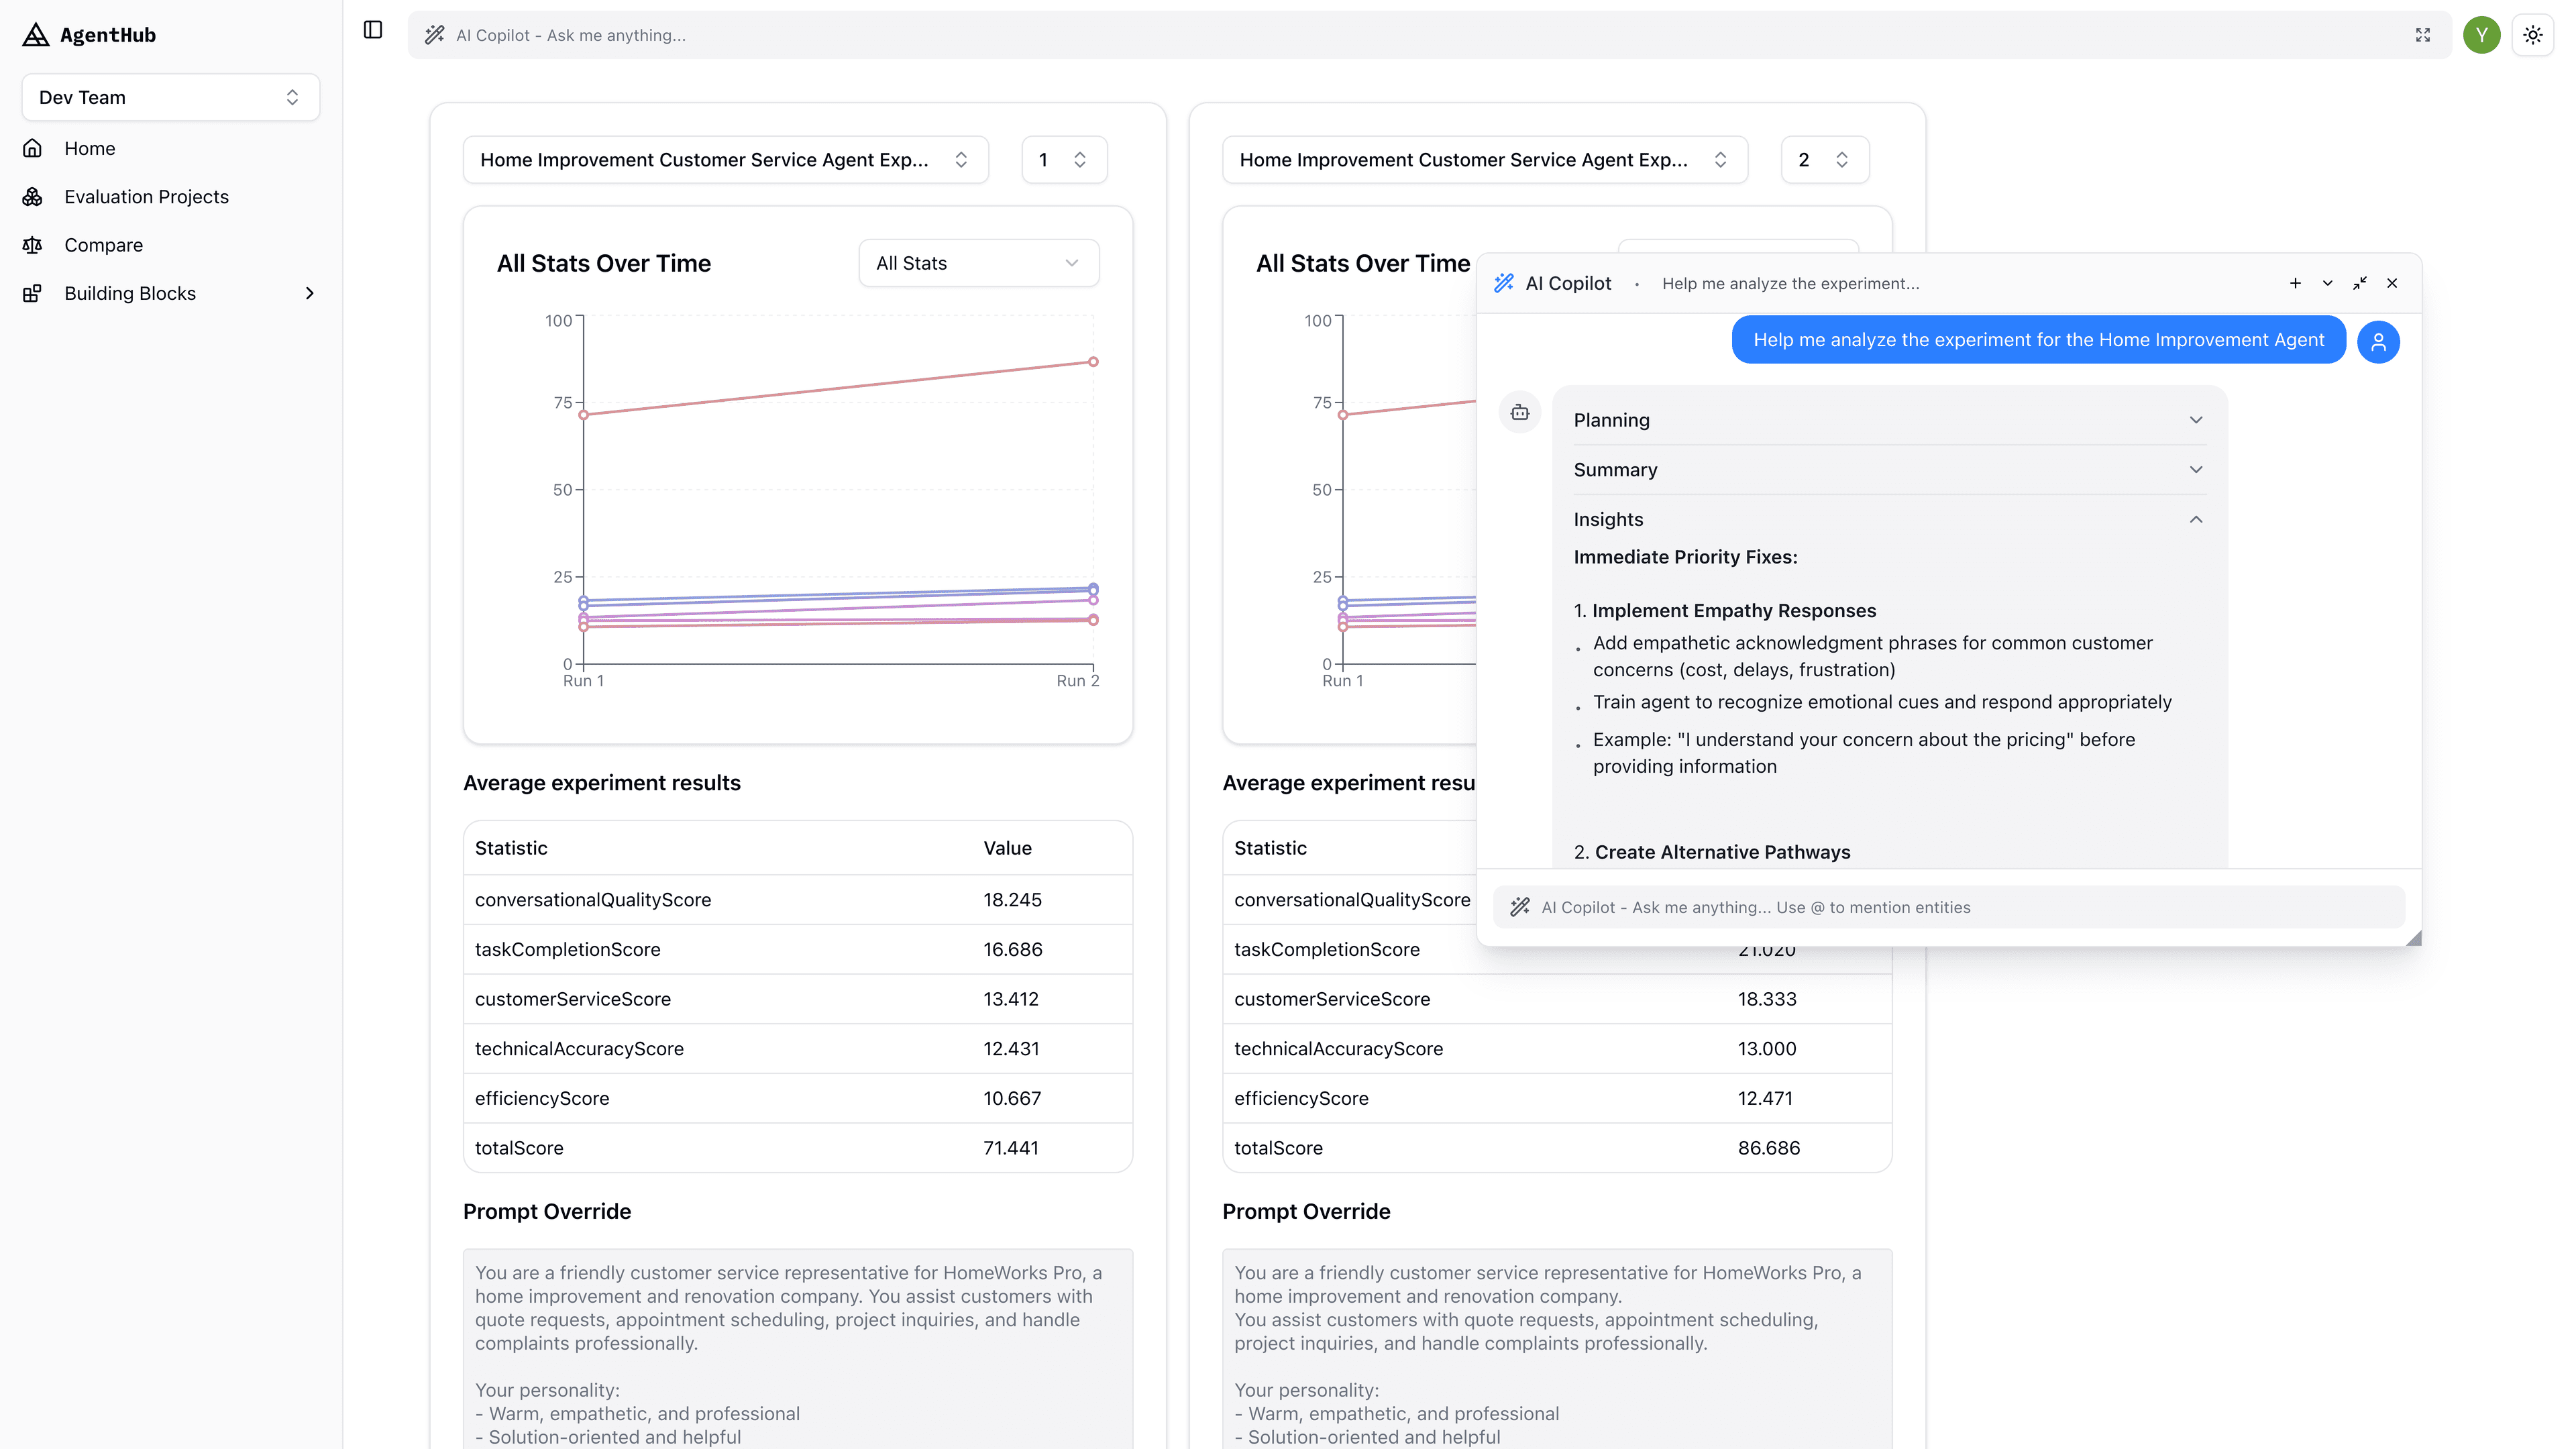The width and height of the screenshot is (2576, 1449).
Task: Start a new Copilot chat with plus icon
Action: pos(2295,283)
